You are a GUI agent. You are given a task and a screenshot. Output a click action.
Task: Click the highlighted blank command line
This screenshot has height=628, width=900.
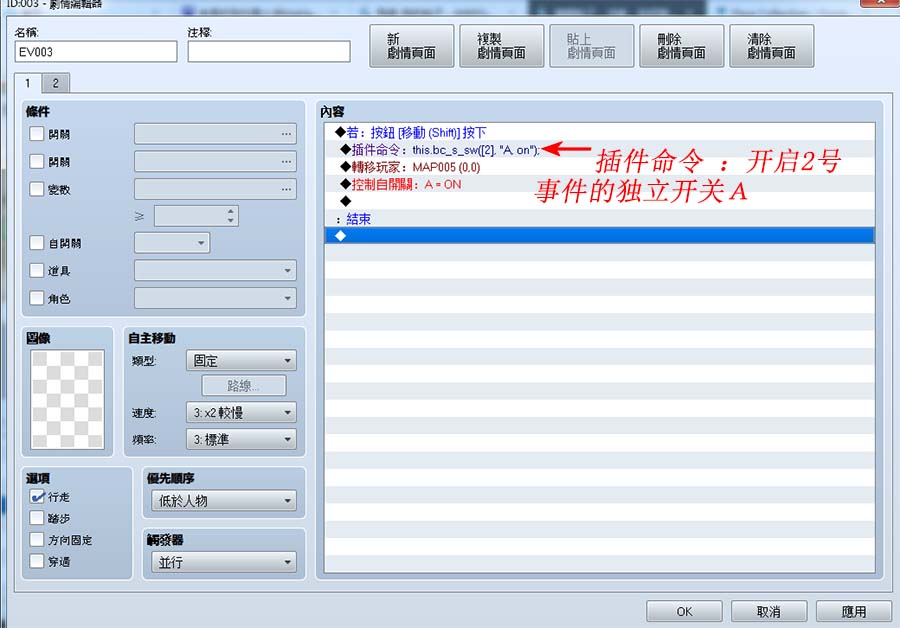tap(599, 235)
